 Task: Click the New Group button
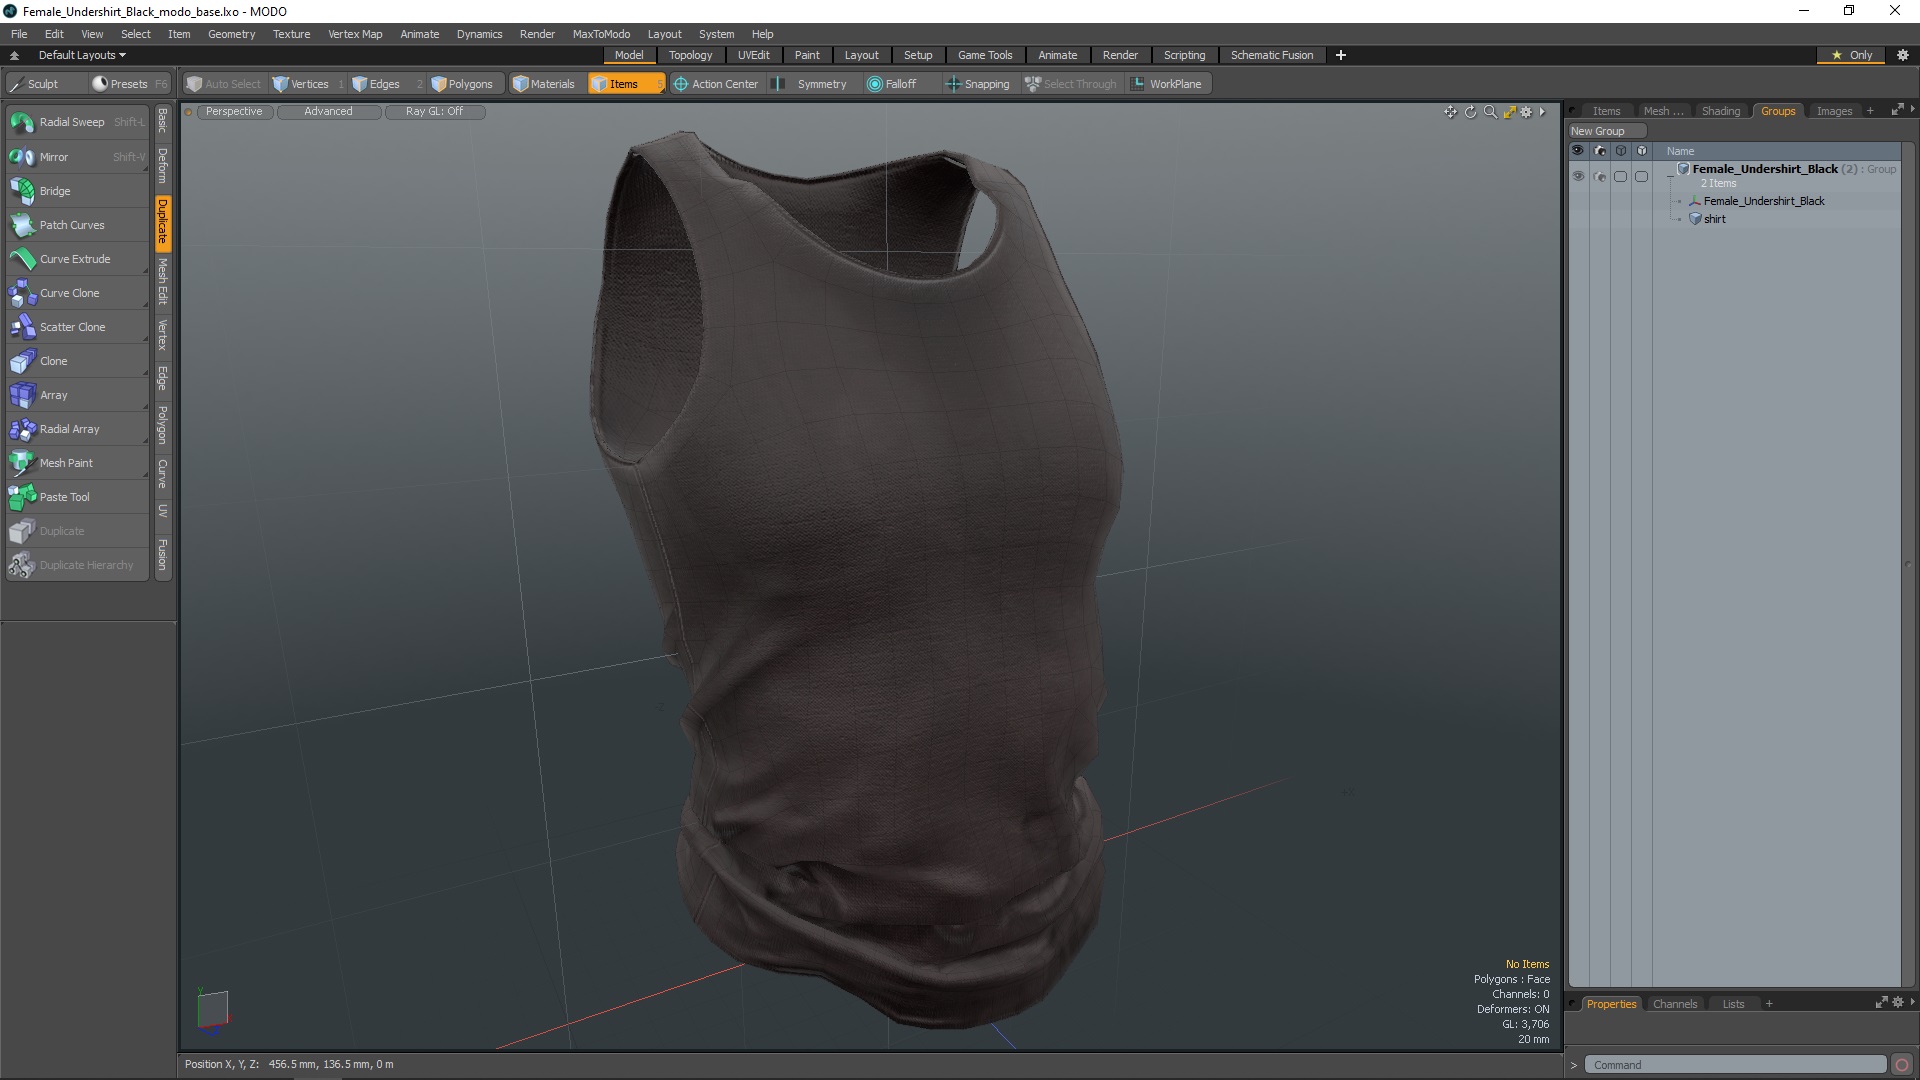point(1606,131)
